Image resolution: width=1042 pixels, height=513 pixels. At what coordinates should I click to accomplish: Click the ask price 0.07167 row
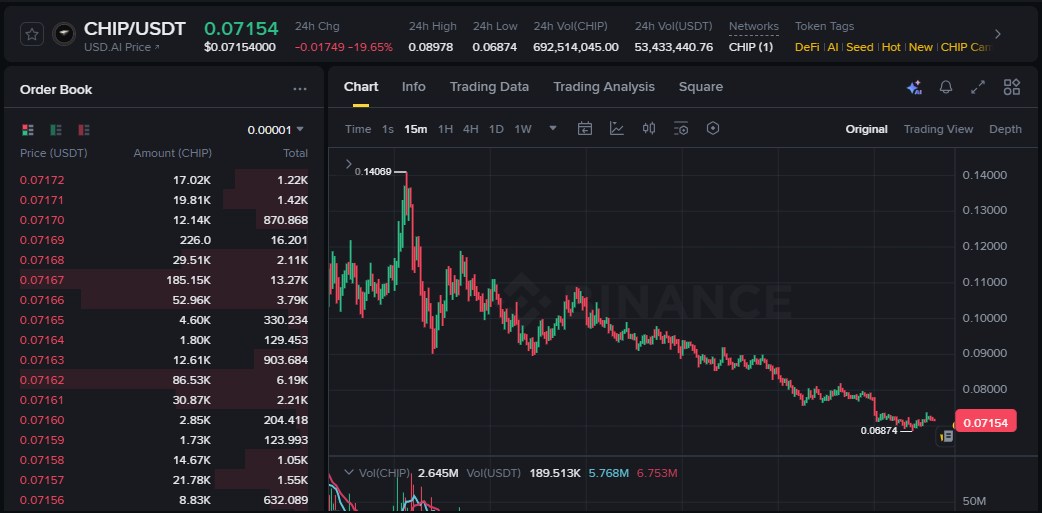point(163,280)
